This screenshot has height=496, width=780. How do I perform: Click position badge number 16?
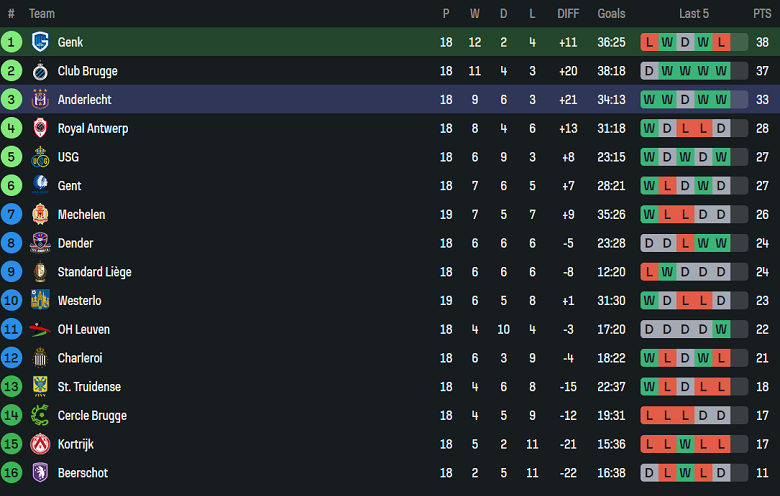[x=11, y=473]
